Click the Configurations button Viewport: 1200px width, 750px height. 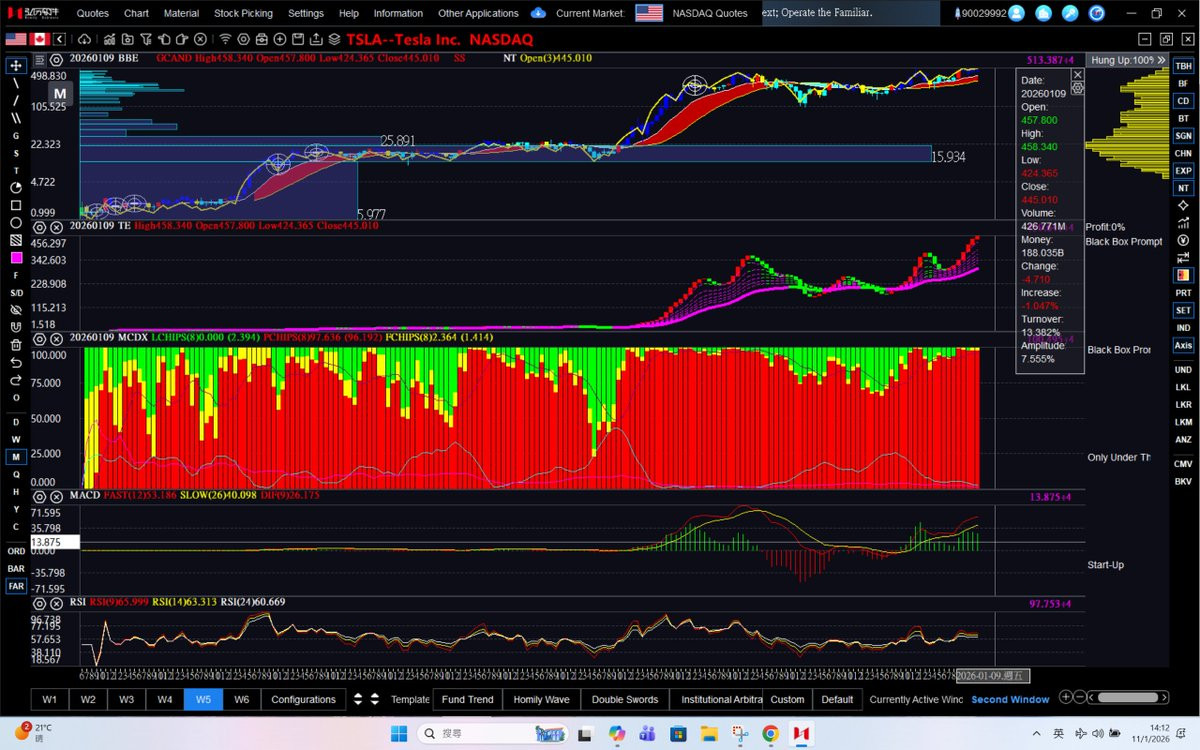[303, 699]
